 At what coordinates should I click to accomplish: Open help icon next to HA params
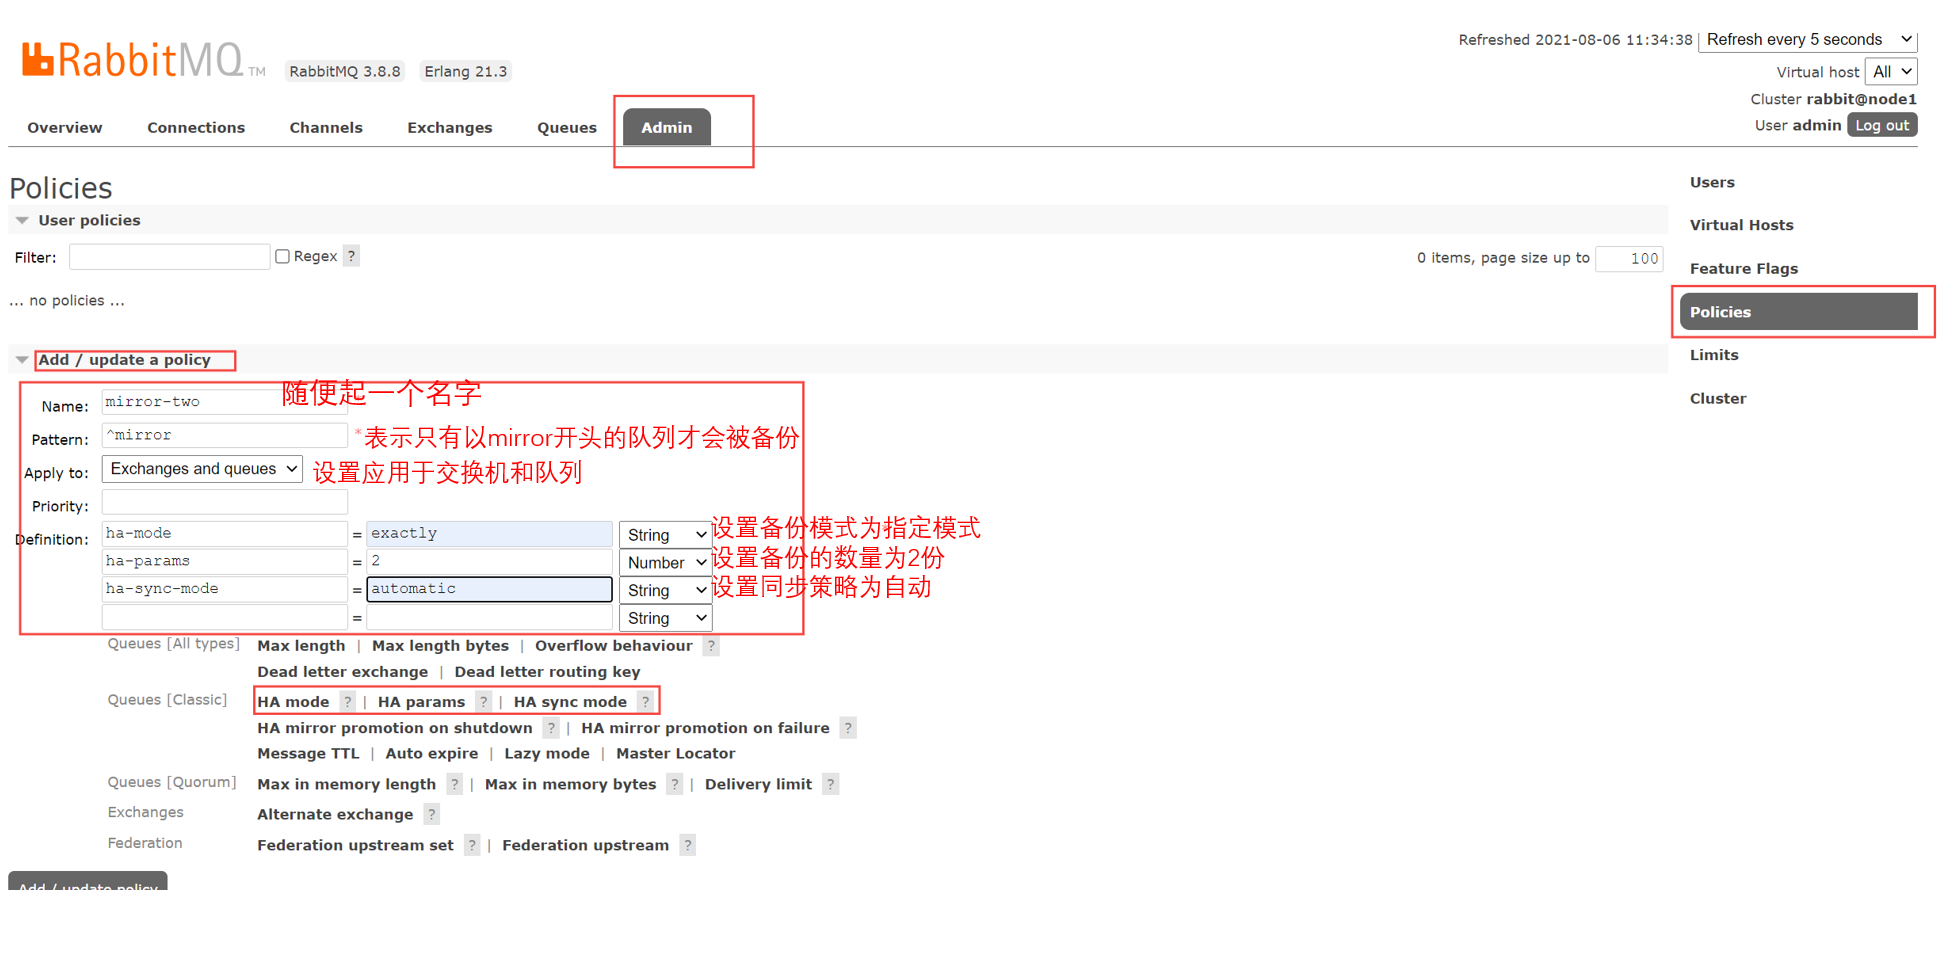(x=483, y=702)
